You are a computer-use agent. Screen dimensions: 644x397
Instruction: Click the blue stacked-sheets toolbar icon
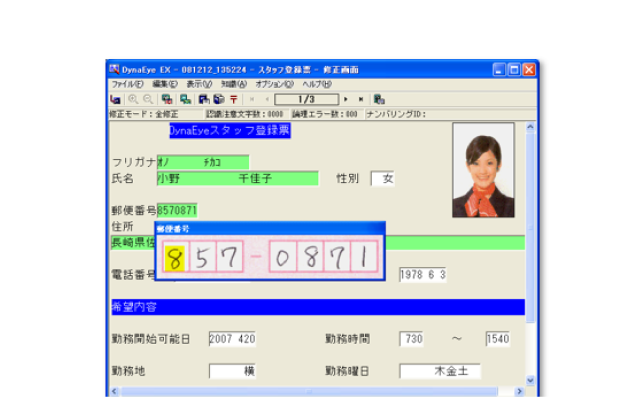pos(219,99)
